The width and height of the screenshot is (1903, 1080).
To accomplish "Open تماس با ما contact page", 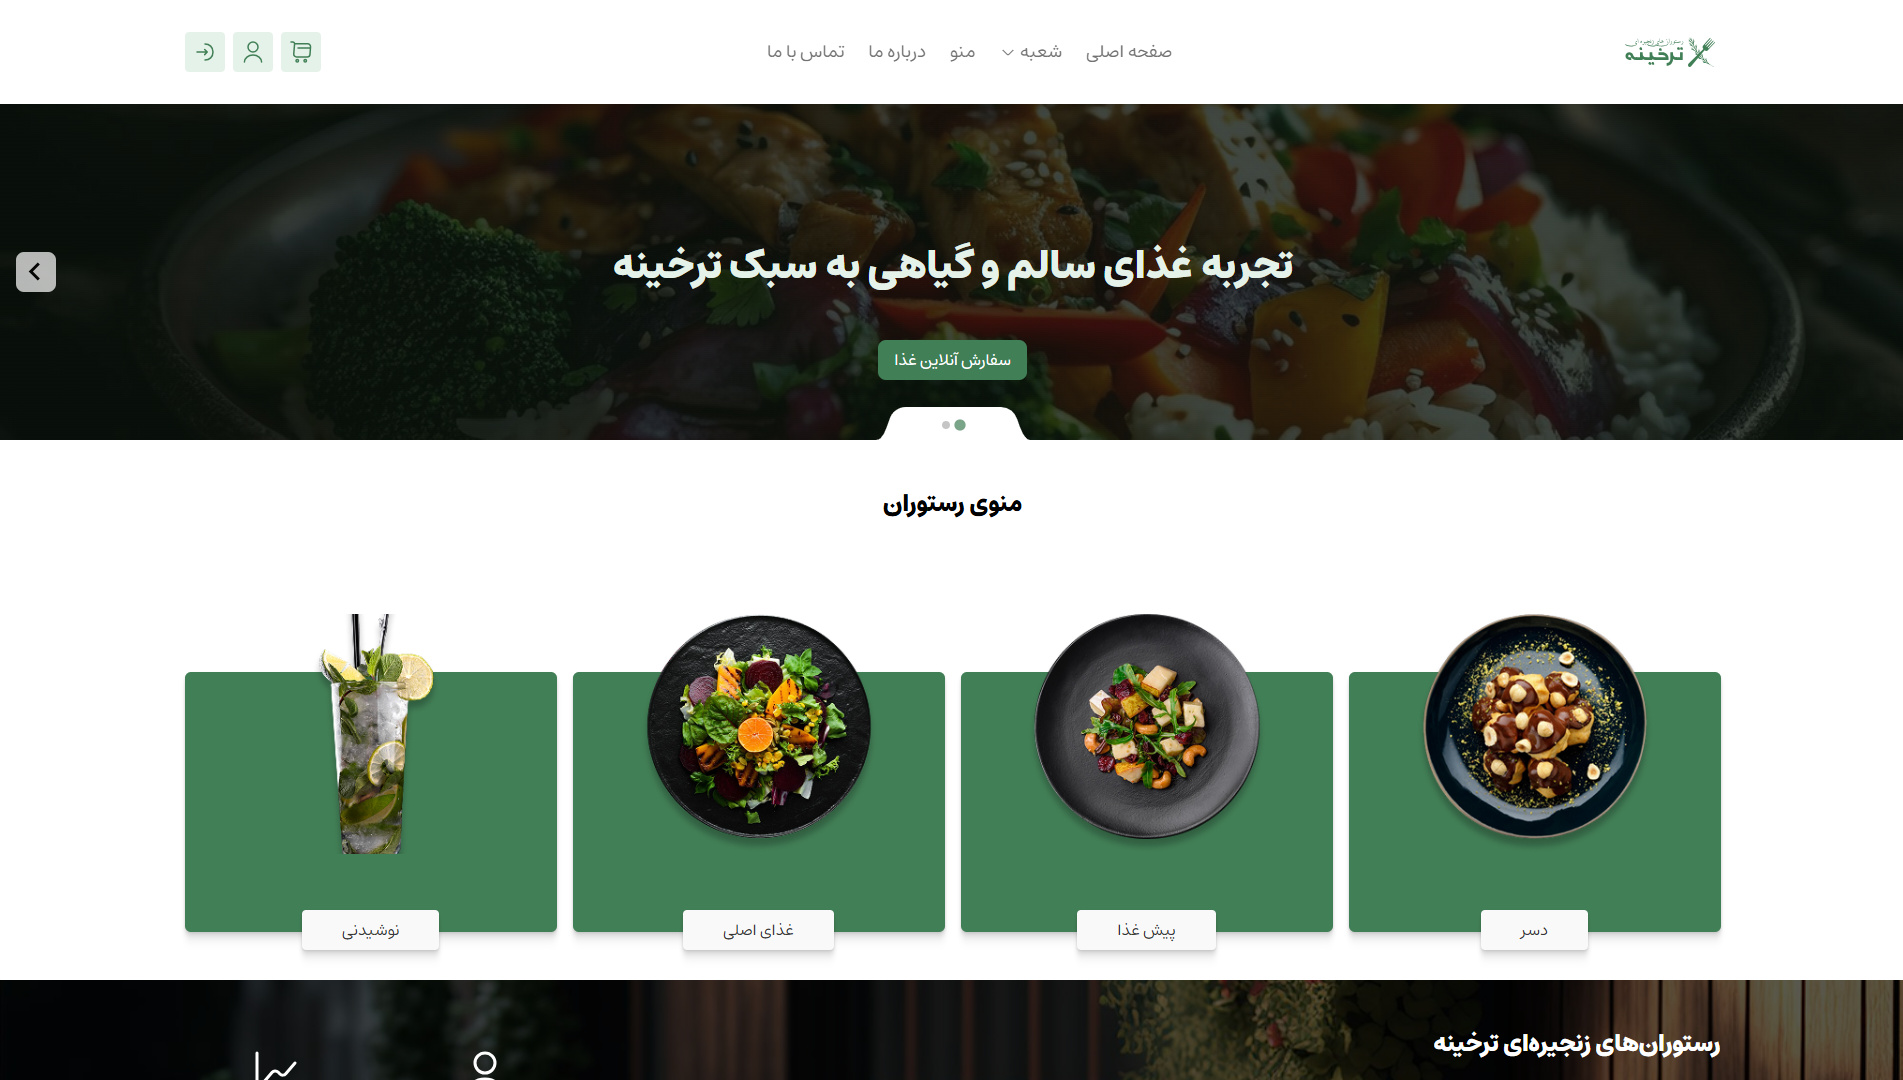I will [x=806, y=52].
